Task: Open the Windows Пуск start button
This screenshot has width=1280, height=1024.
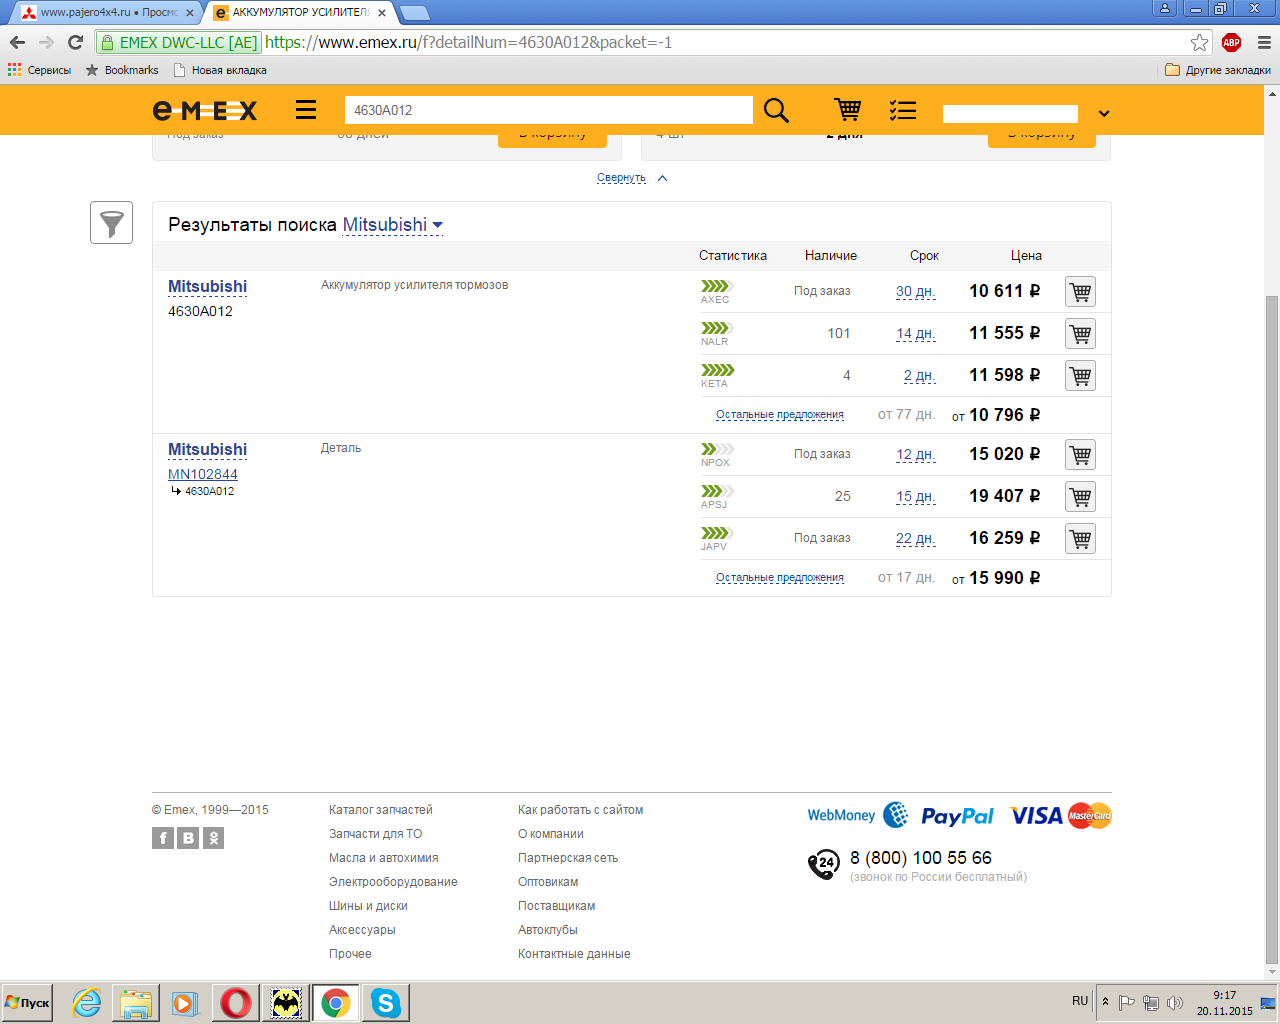Action: tap(27, 1002)
